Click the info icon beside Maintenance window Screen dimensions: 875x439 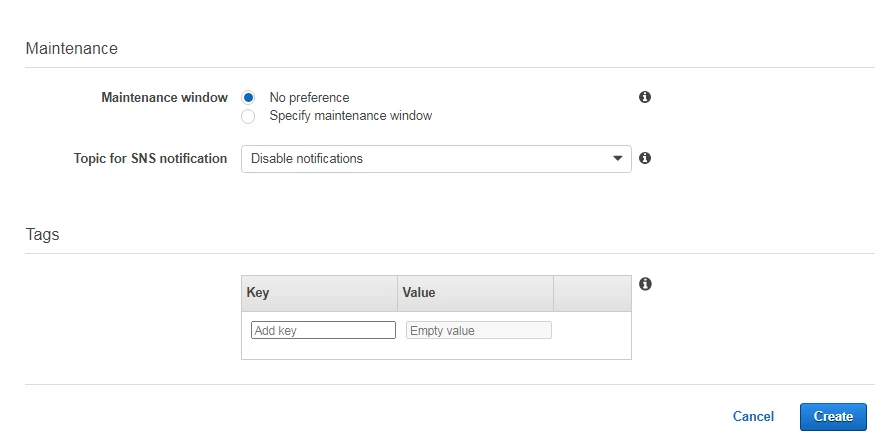[x=645, y=97]
